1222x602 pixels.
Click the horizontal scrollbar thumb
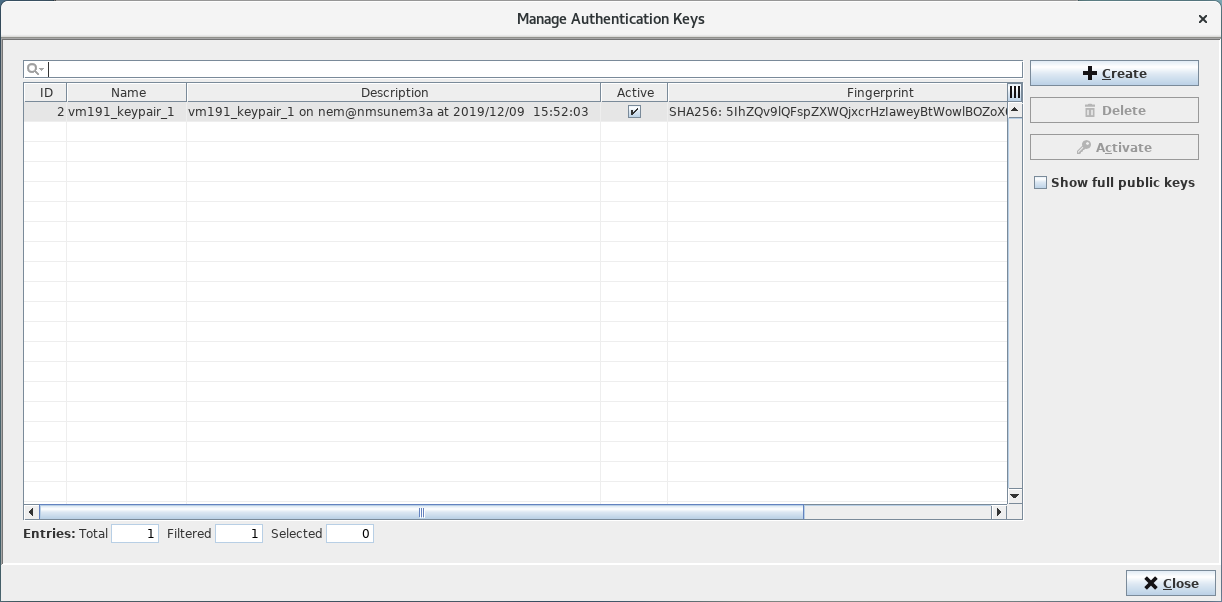(x=421, y=512)
